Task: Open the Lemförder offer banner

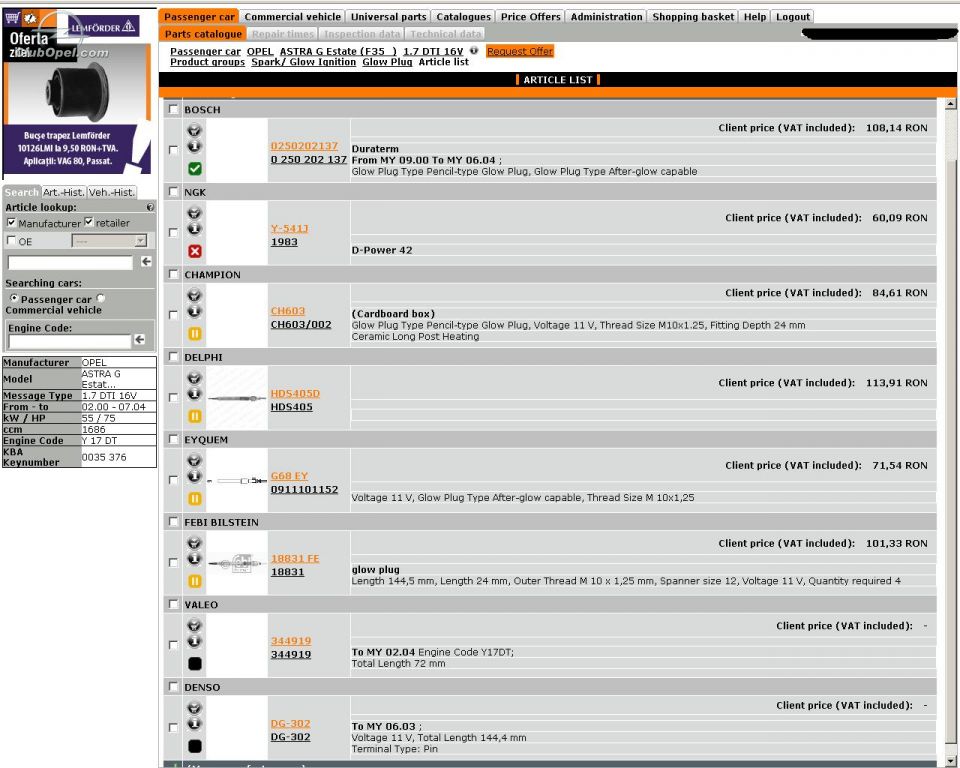Action: 77,93
